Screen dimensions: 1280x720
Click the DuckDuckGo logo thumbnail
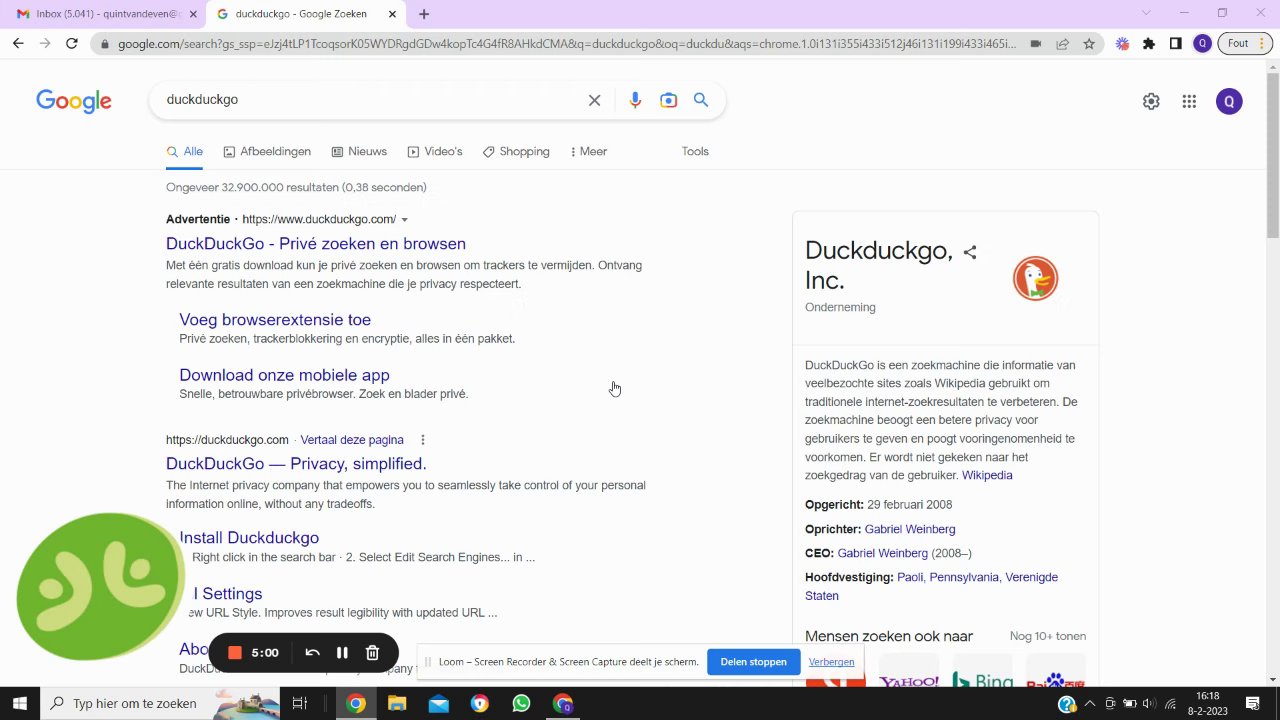1035,279
